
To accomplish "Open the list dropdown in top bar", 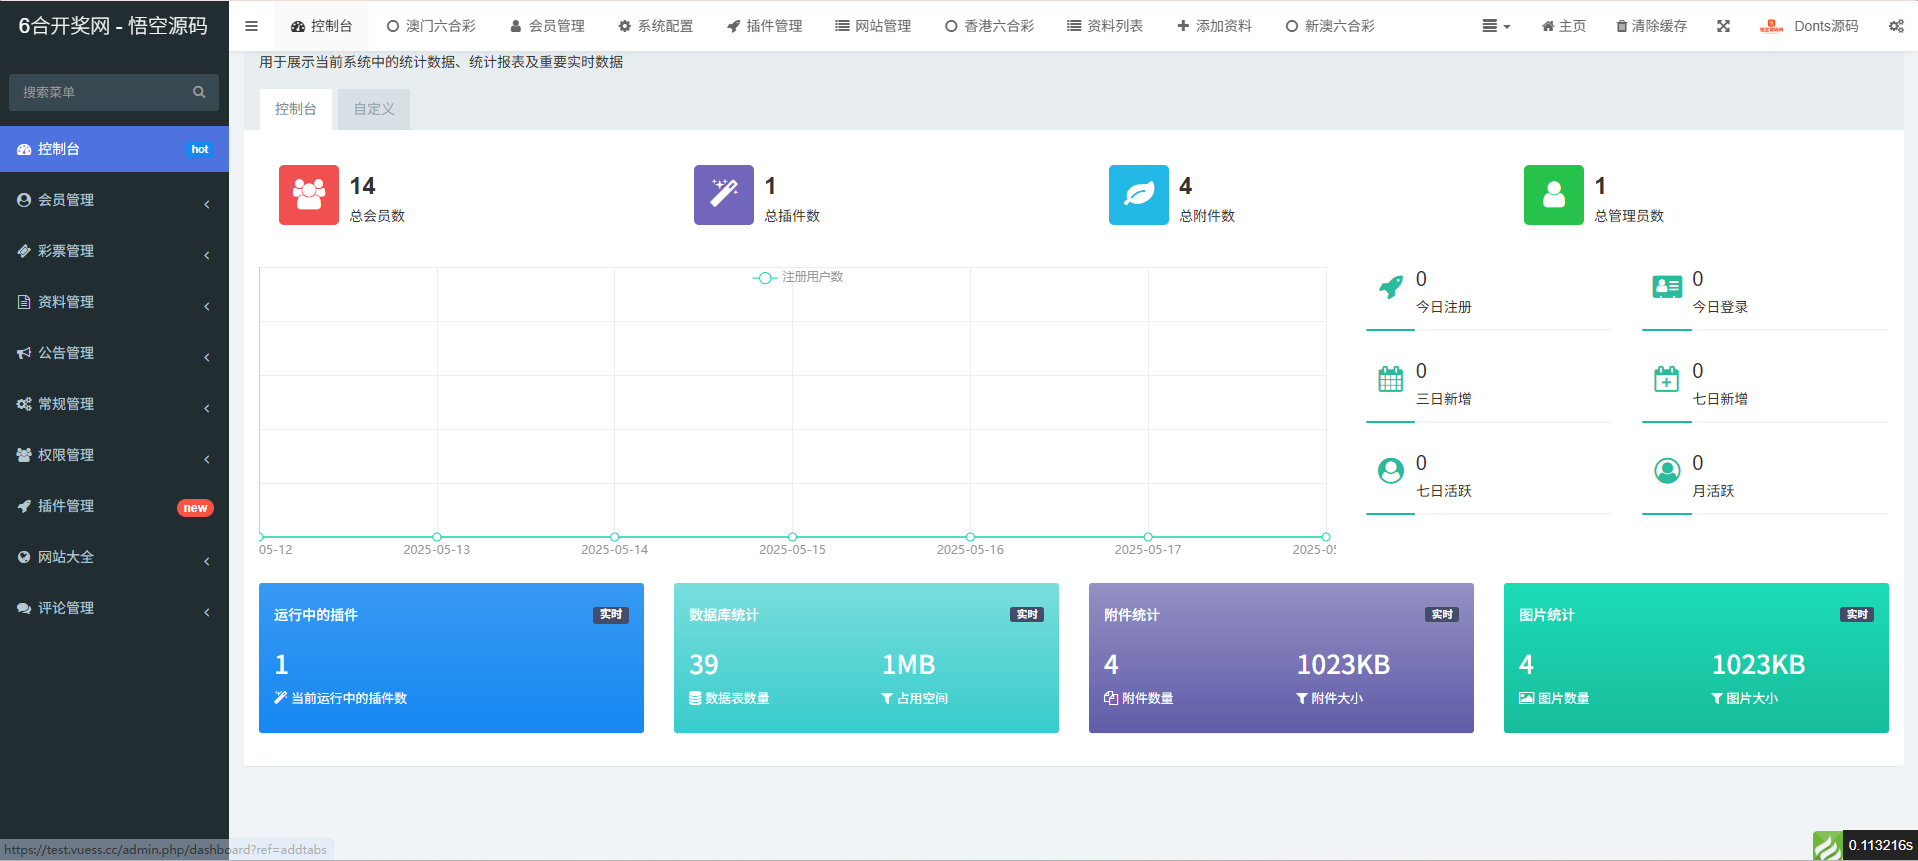I will pyautogui.click(x=1495, y=26).
